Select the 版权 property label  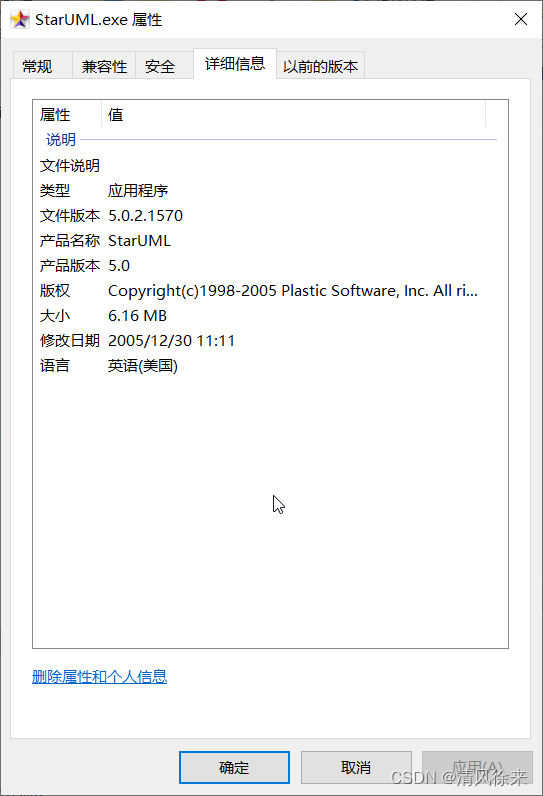55,291
